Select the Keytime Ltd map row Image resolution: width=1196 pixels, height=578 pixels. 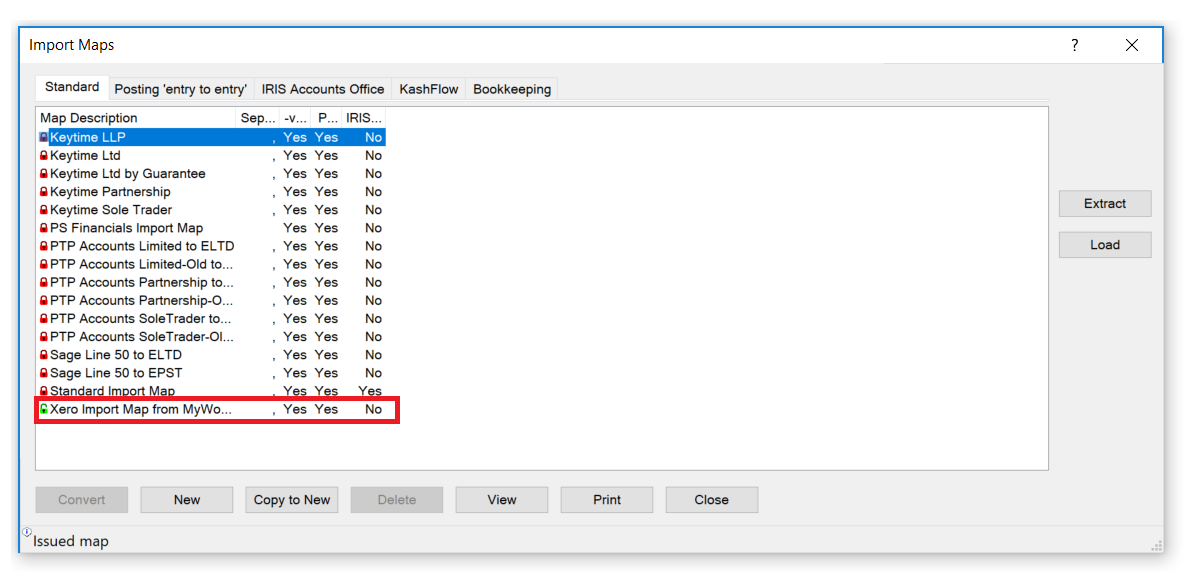(x=211, y=156)
